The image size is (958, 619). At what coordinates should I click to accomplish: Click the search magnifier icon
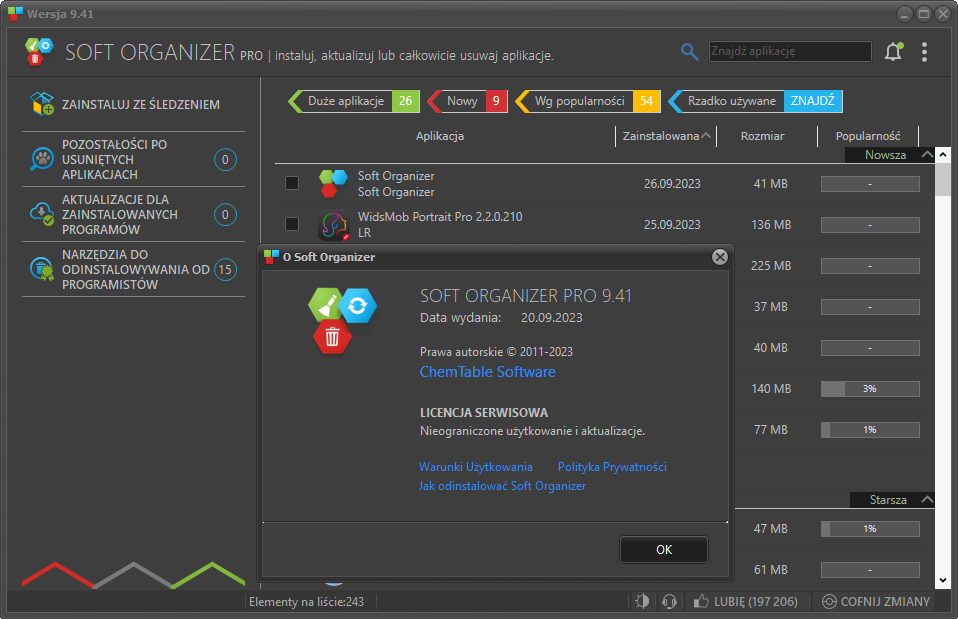click(x=689, y=52)
